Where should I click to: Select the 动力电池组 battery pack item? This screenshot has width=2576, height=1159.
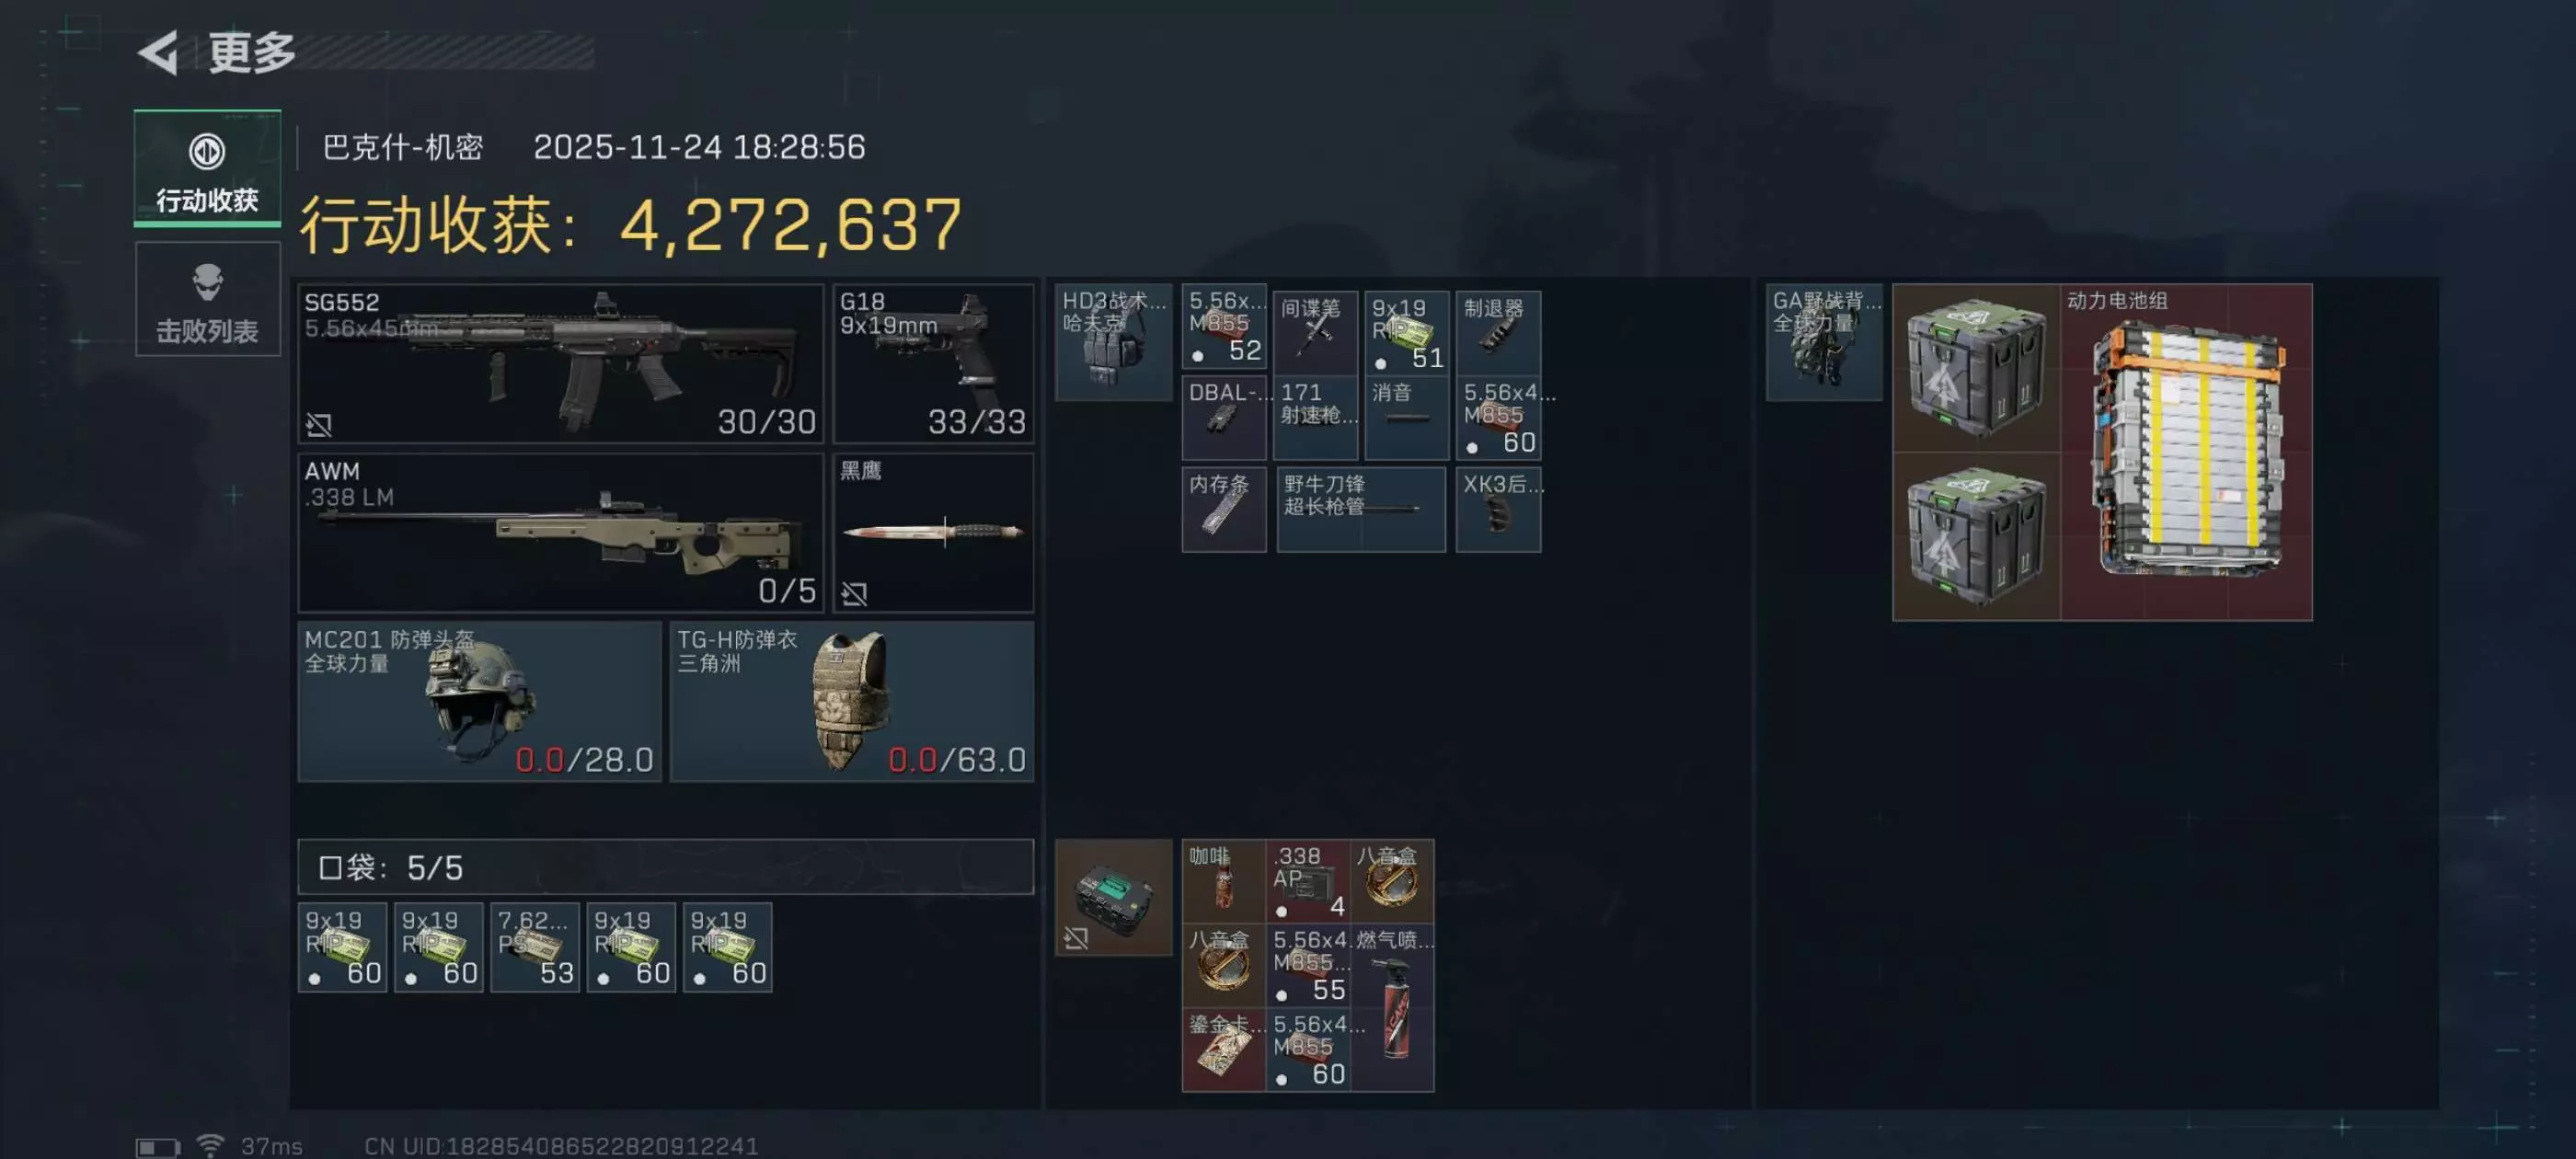[x=2186, y=452]
